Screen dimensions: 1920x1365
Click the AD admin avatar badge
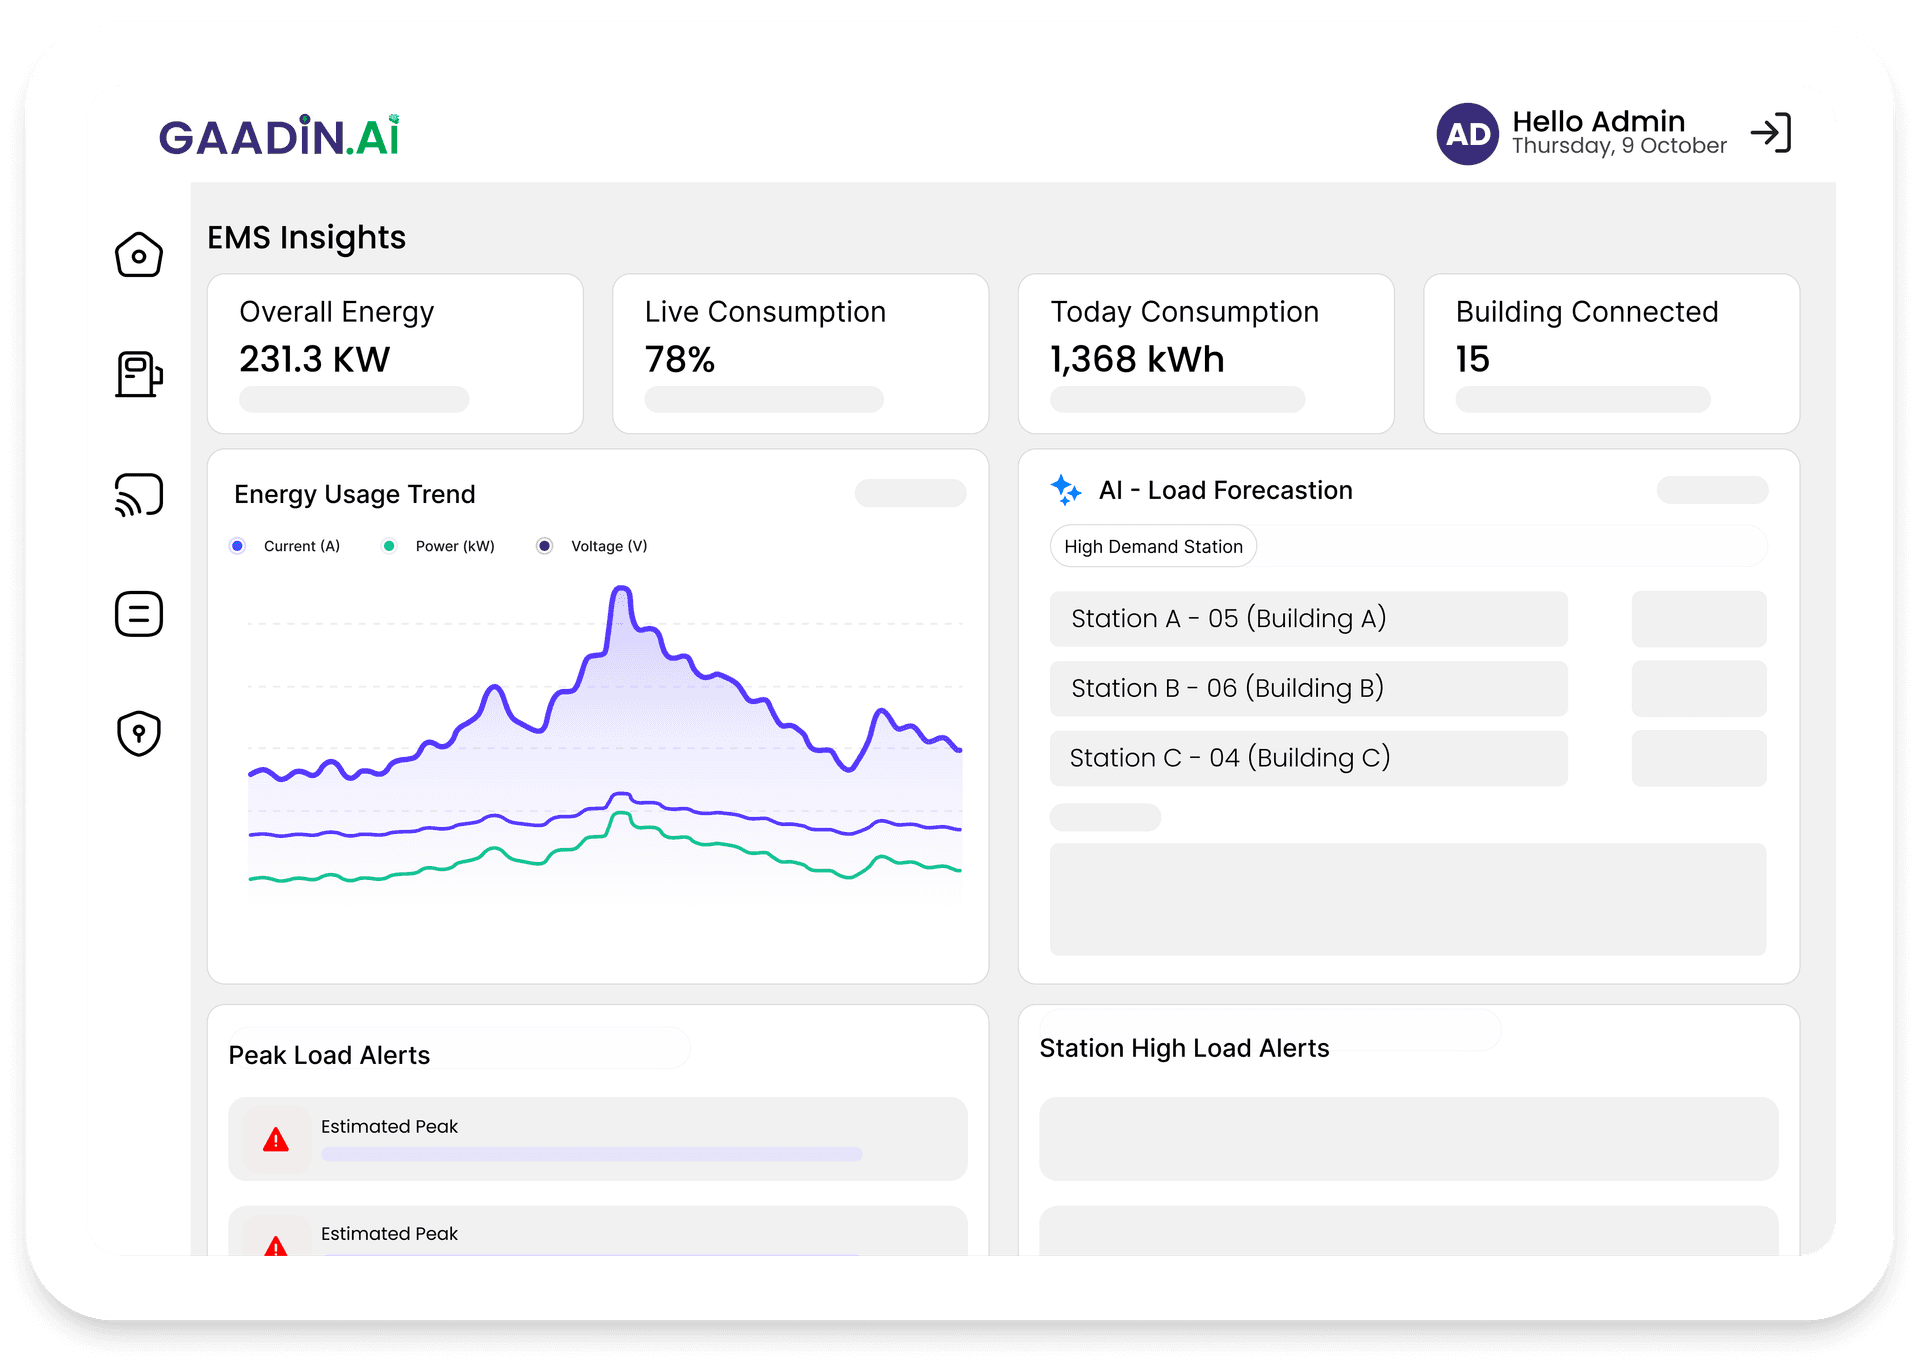[1467, 133]
